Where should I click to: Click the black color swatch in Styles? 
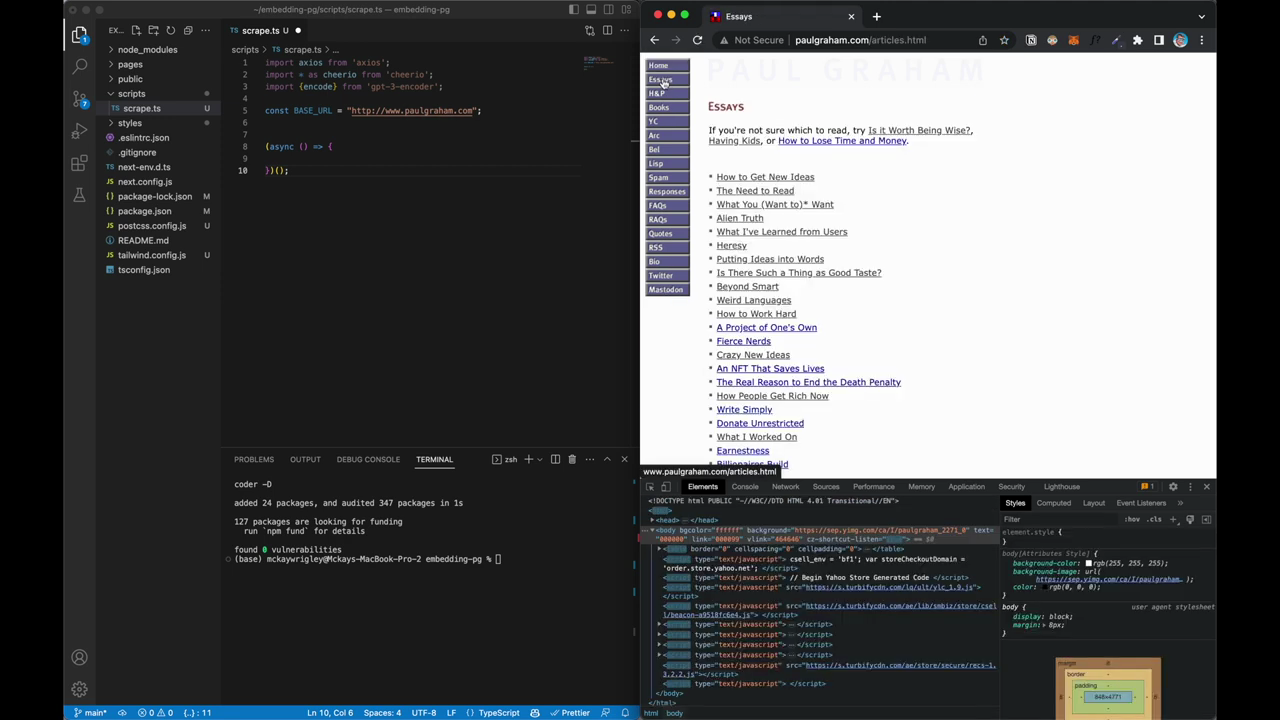[x=1047, y=587]
